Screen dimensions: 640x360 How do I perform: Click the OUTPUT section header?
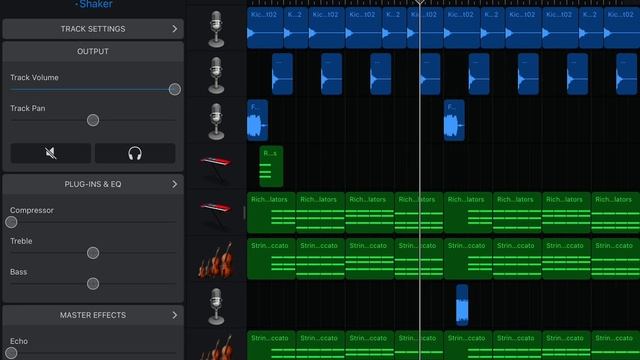click(93, 51)
